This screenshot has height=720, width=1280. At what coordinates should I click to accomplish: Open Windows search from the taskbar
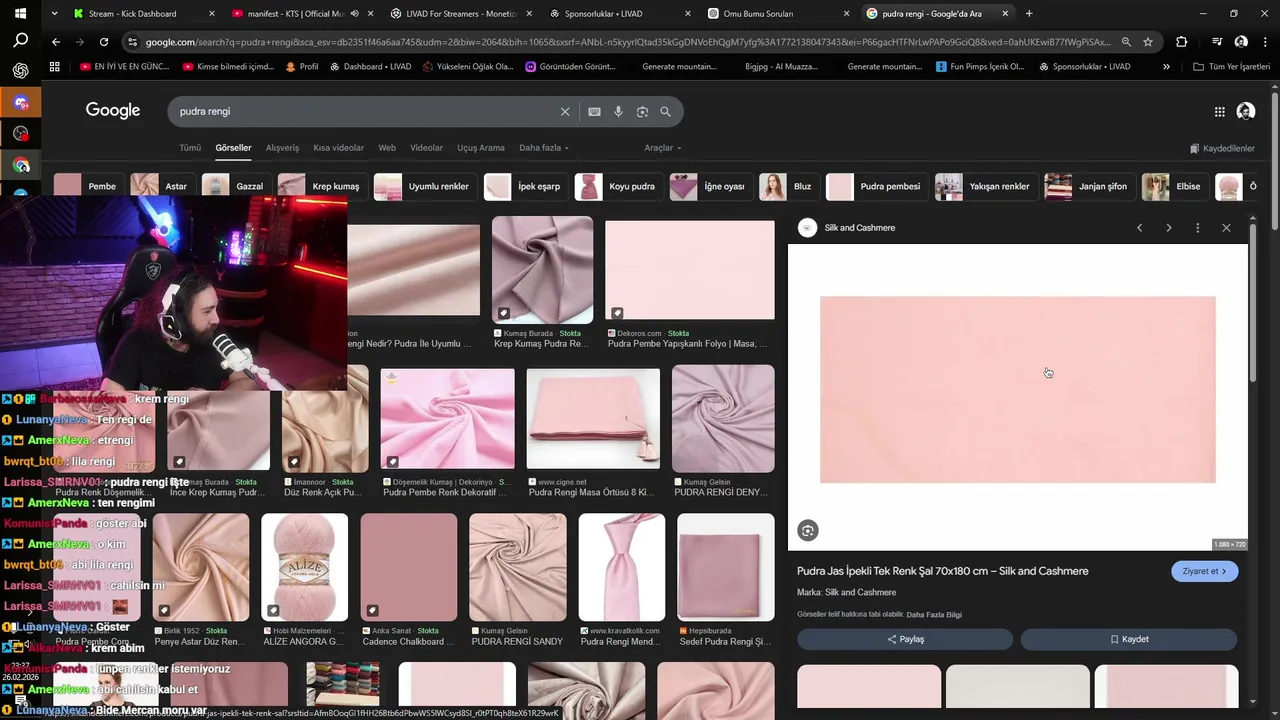tap(20, 41)
